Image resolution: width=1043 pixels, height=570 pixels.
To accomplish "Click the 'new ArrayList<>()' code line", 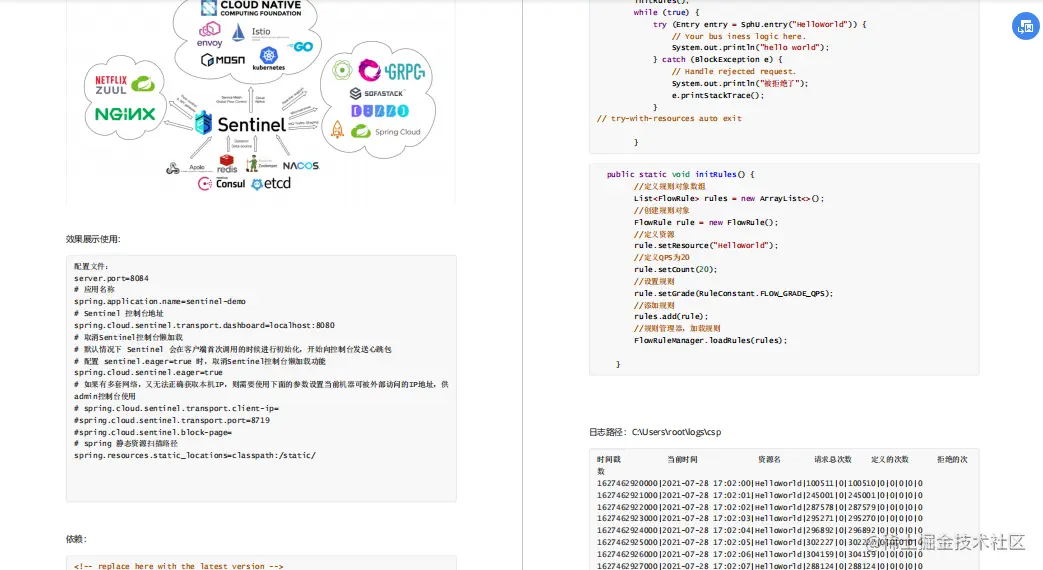I will pyautogui.click(x=728, y=198).
